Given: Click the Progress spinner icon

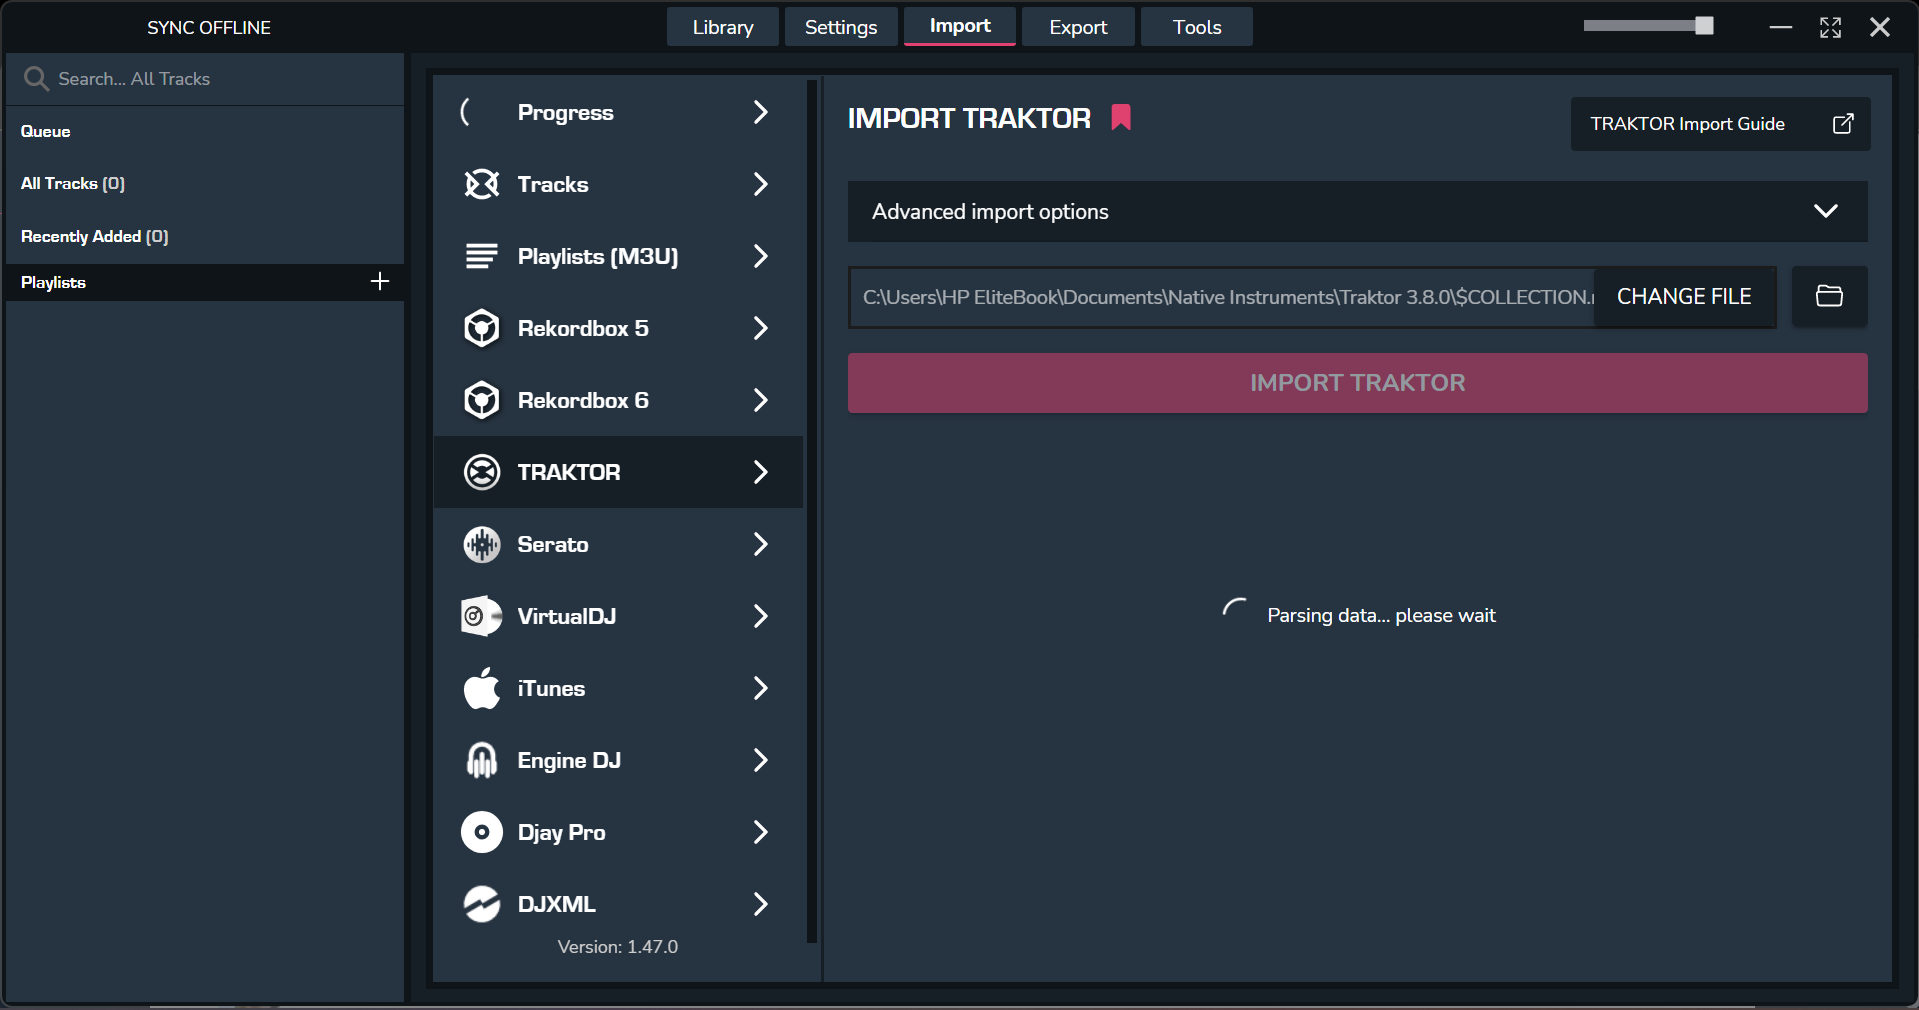Looking at the screenshot, I should point(466,112).
